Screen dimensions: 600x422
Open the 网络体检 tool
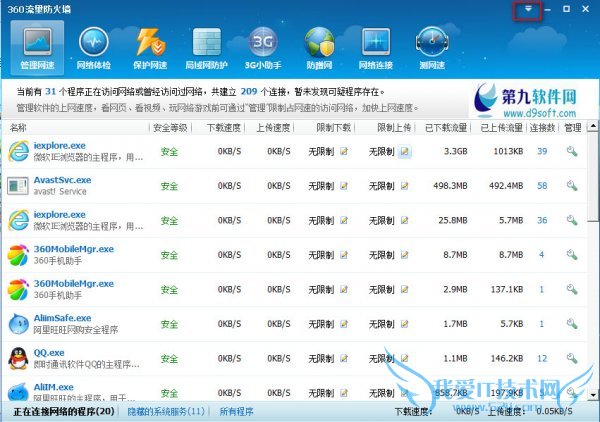[94, 48]
